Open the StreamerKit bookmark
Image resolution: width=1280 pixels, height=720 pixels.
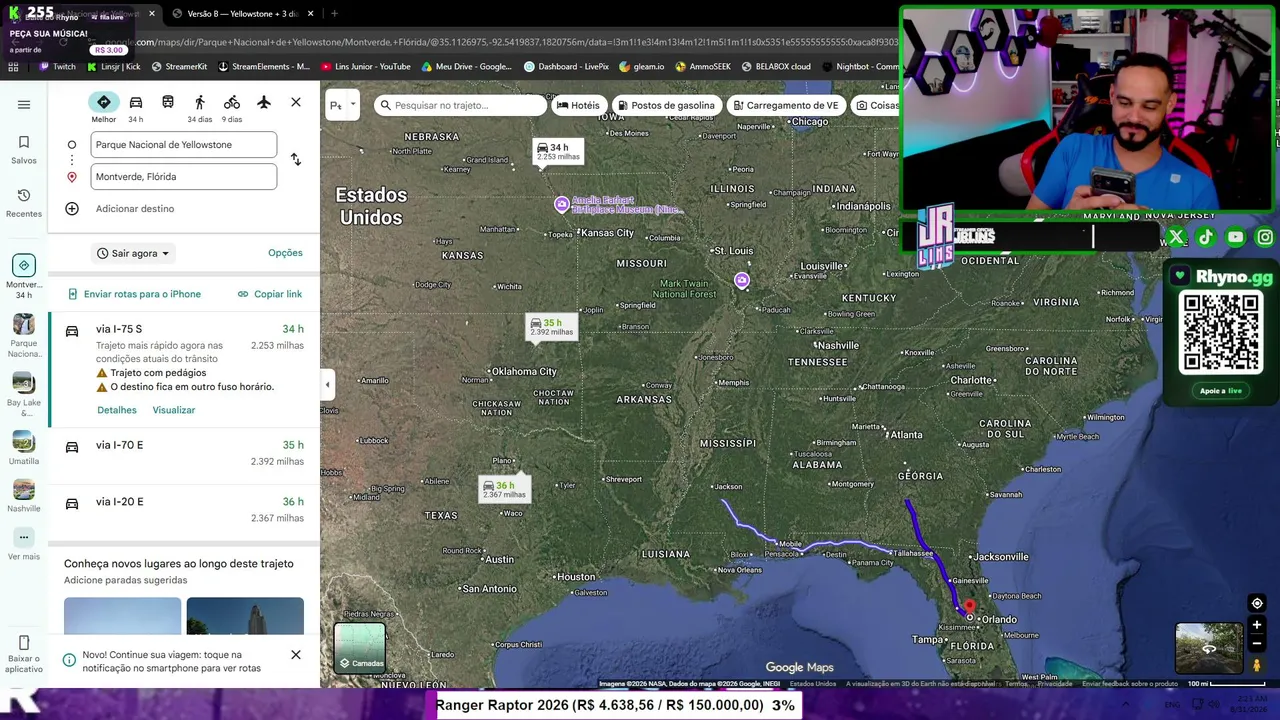[179, 67]
